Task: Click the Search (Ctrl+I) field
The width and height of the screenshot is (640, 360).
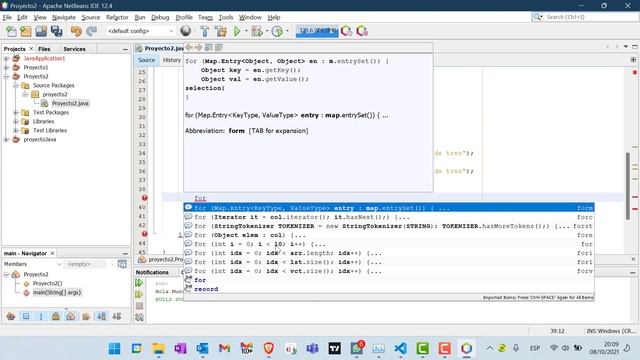Action: [585, 17]
